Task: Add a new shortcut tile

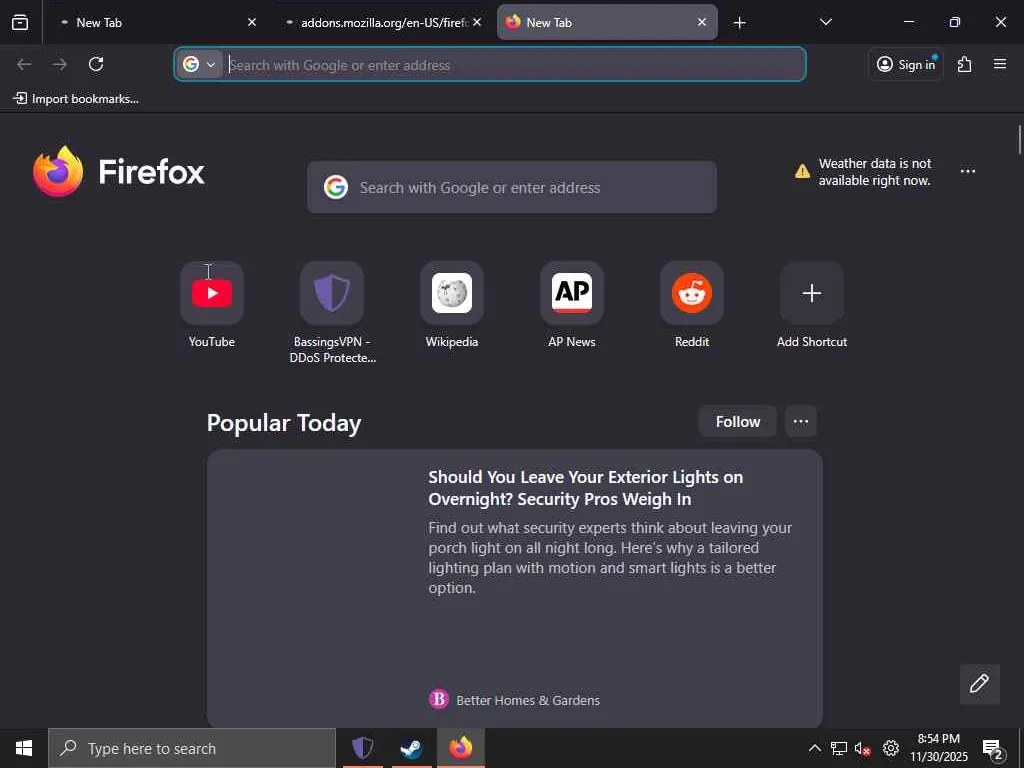Action: tap(812, 293)
